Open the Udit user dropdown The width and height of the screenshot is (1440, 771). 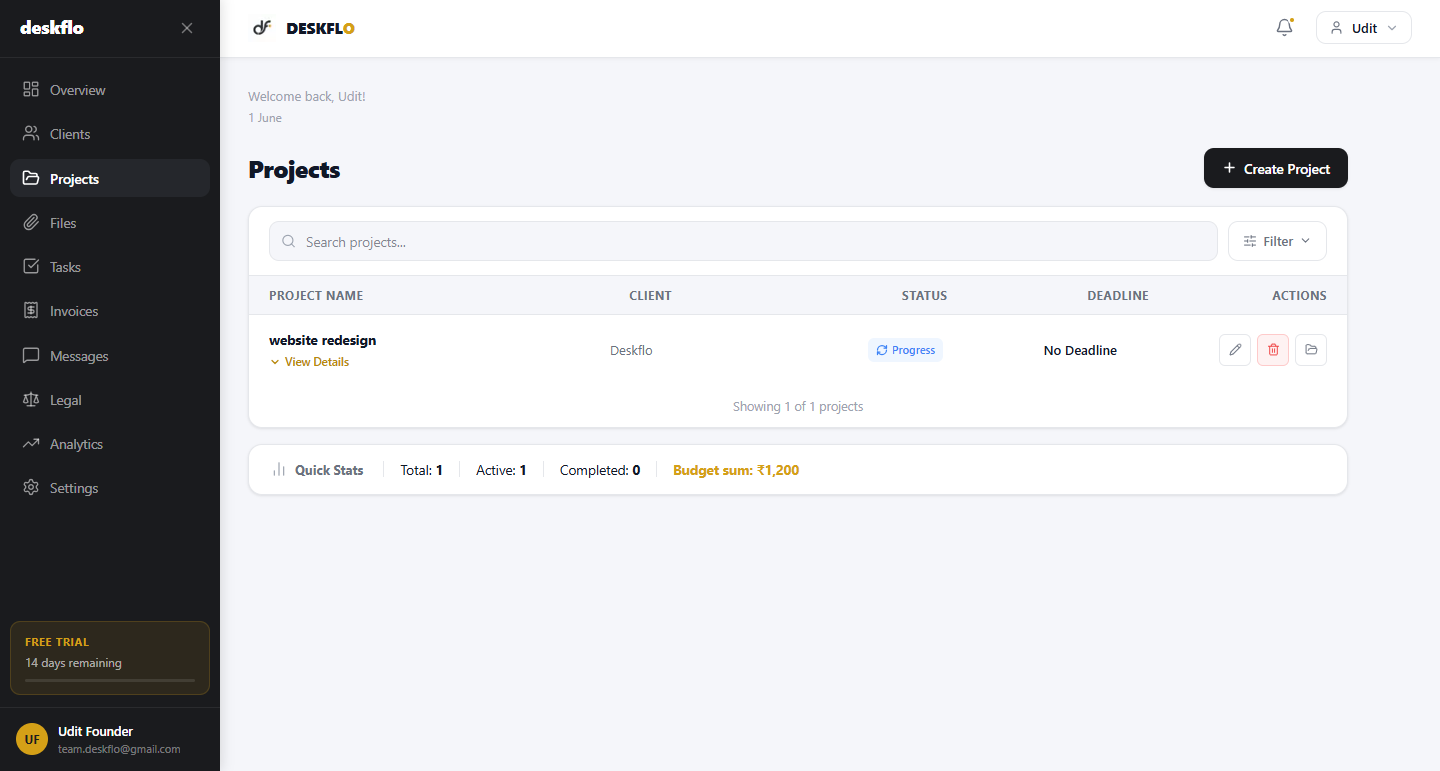point(1364,28)
